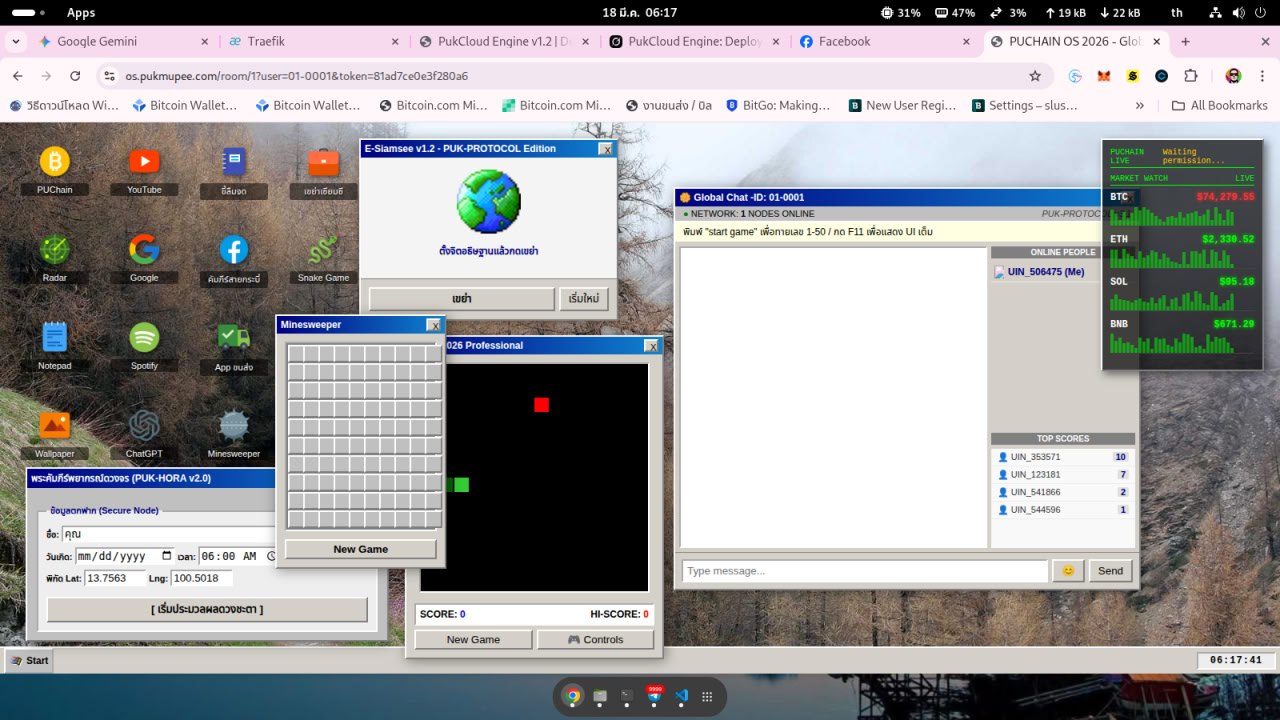Launch the Snake Game shortcut
This screenshot has height=720, width=1280.
323,250
